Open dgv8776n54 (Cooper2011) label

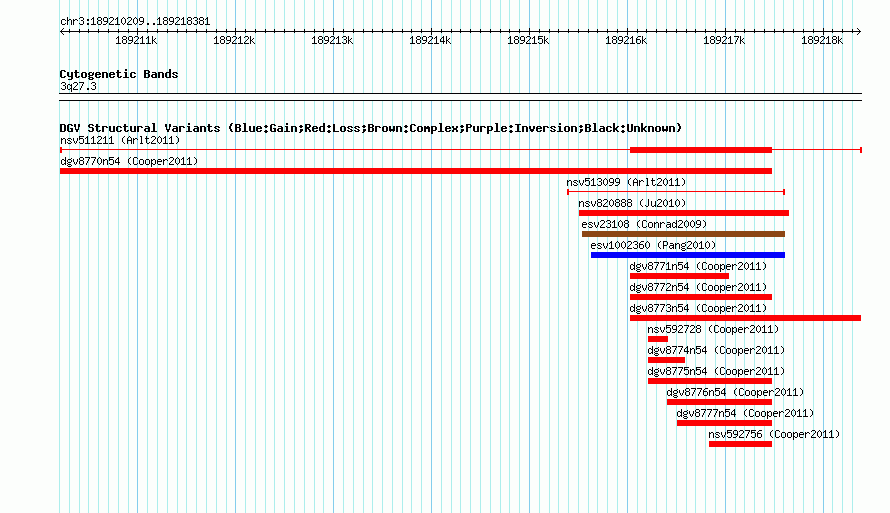coord(735,392)
